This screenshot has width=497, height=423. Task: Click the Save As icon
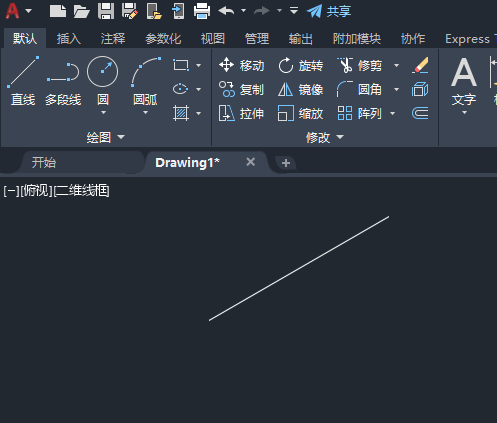pos(130,11)
